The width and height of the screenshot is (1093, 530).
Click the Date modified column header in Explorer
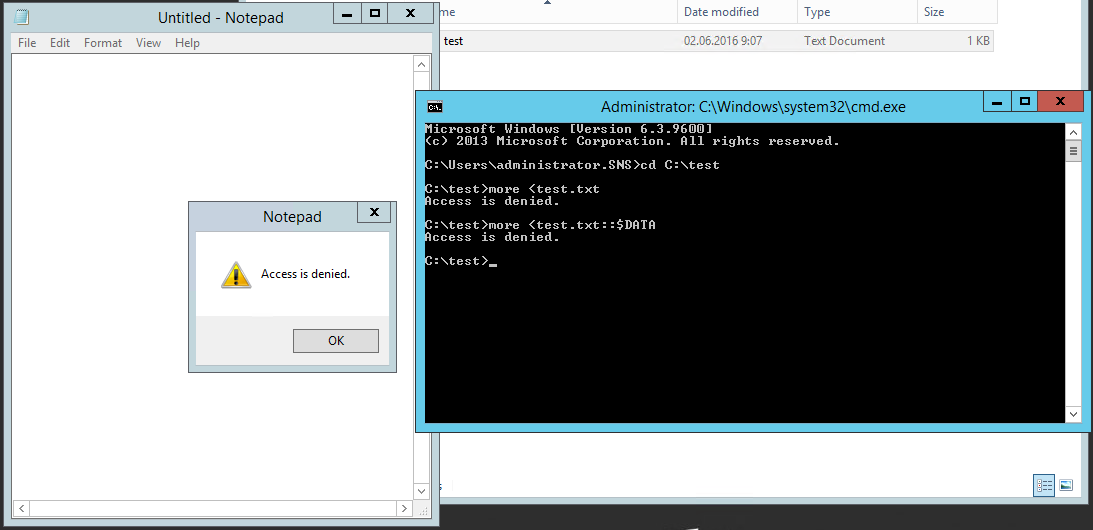737,12
